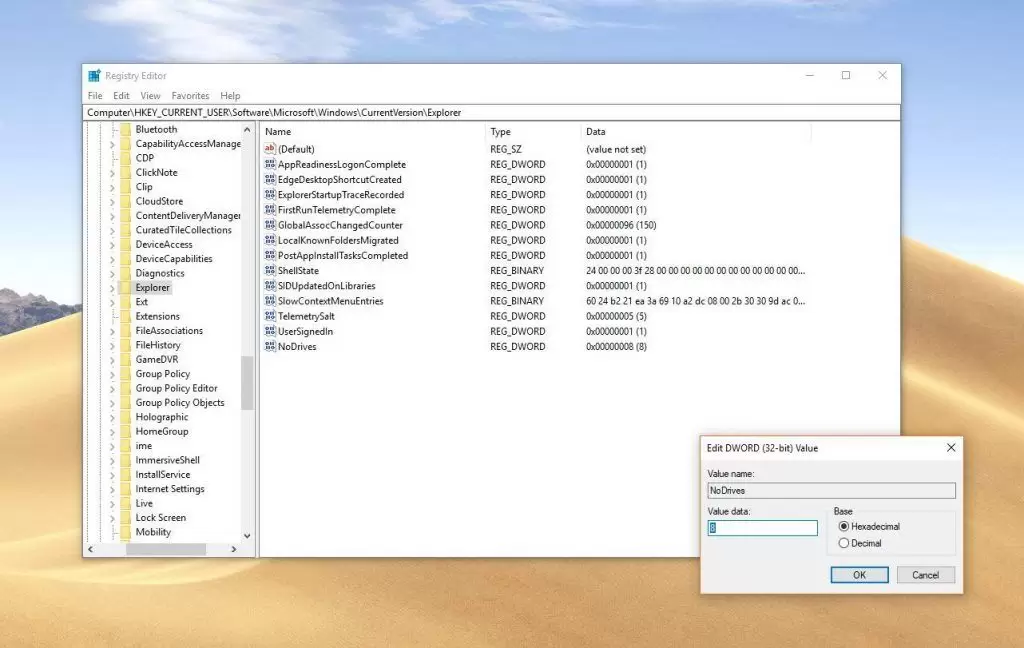
Task: Select the Hexadecimal base option
Action: (869, 526)
